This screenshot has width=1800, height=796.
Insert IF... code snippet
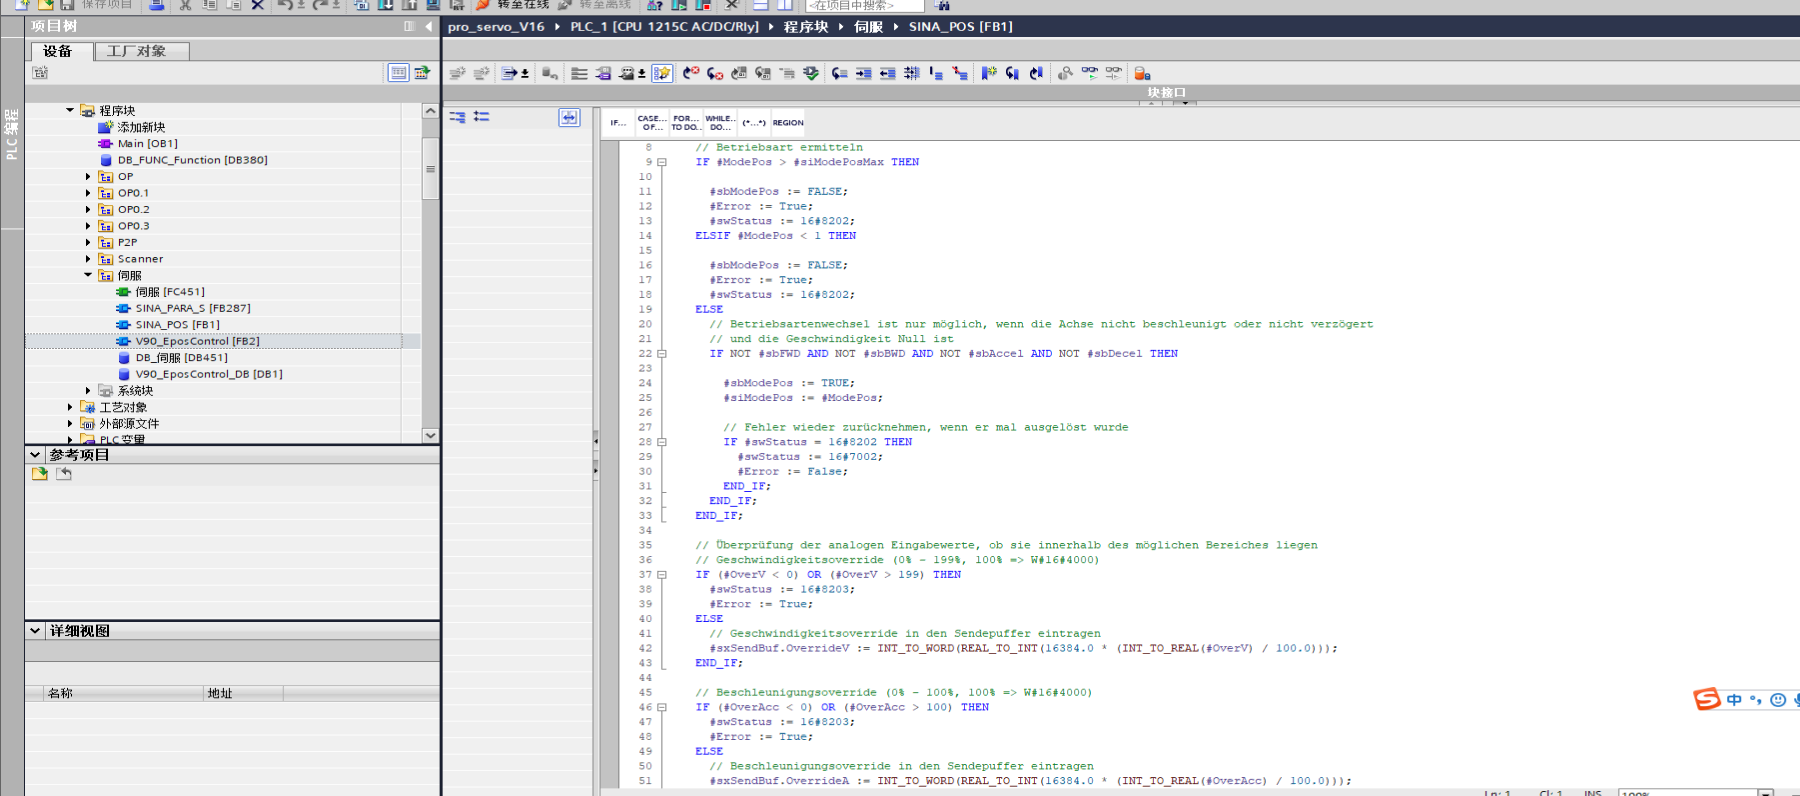point(618,123)
